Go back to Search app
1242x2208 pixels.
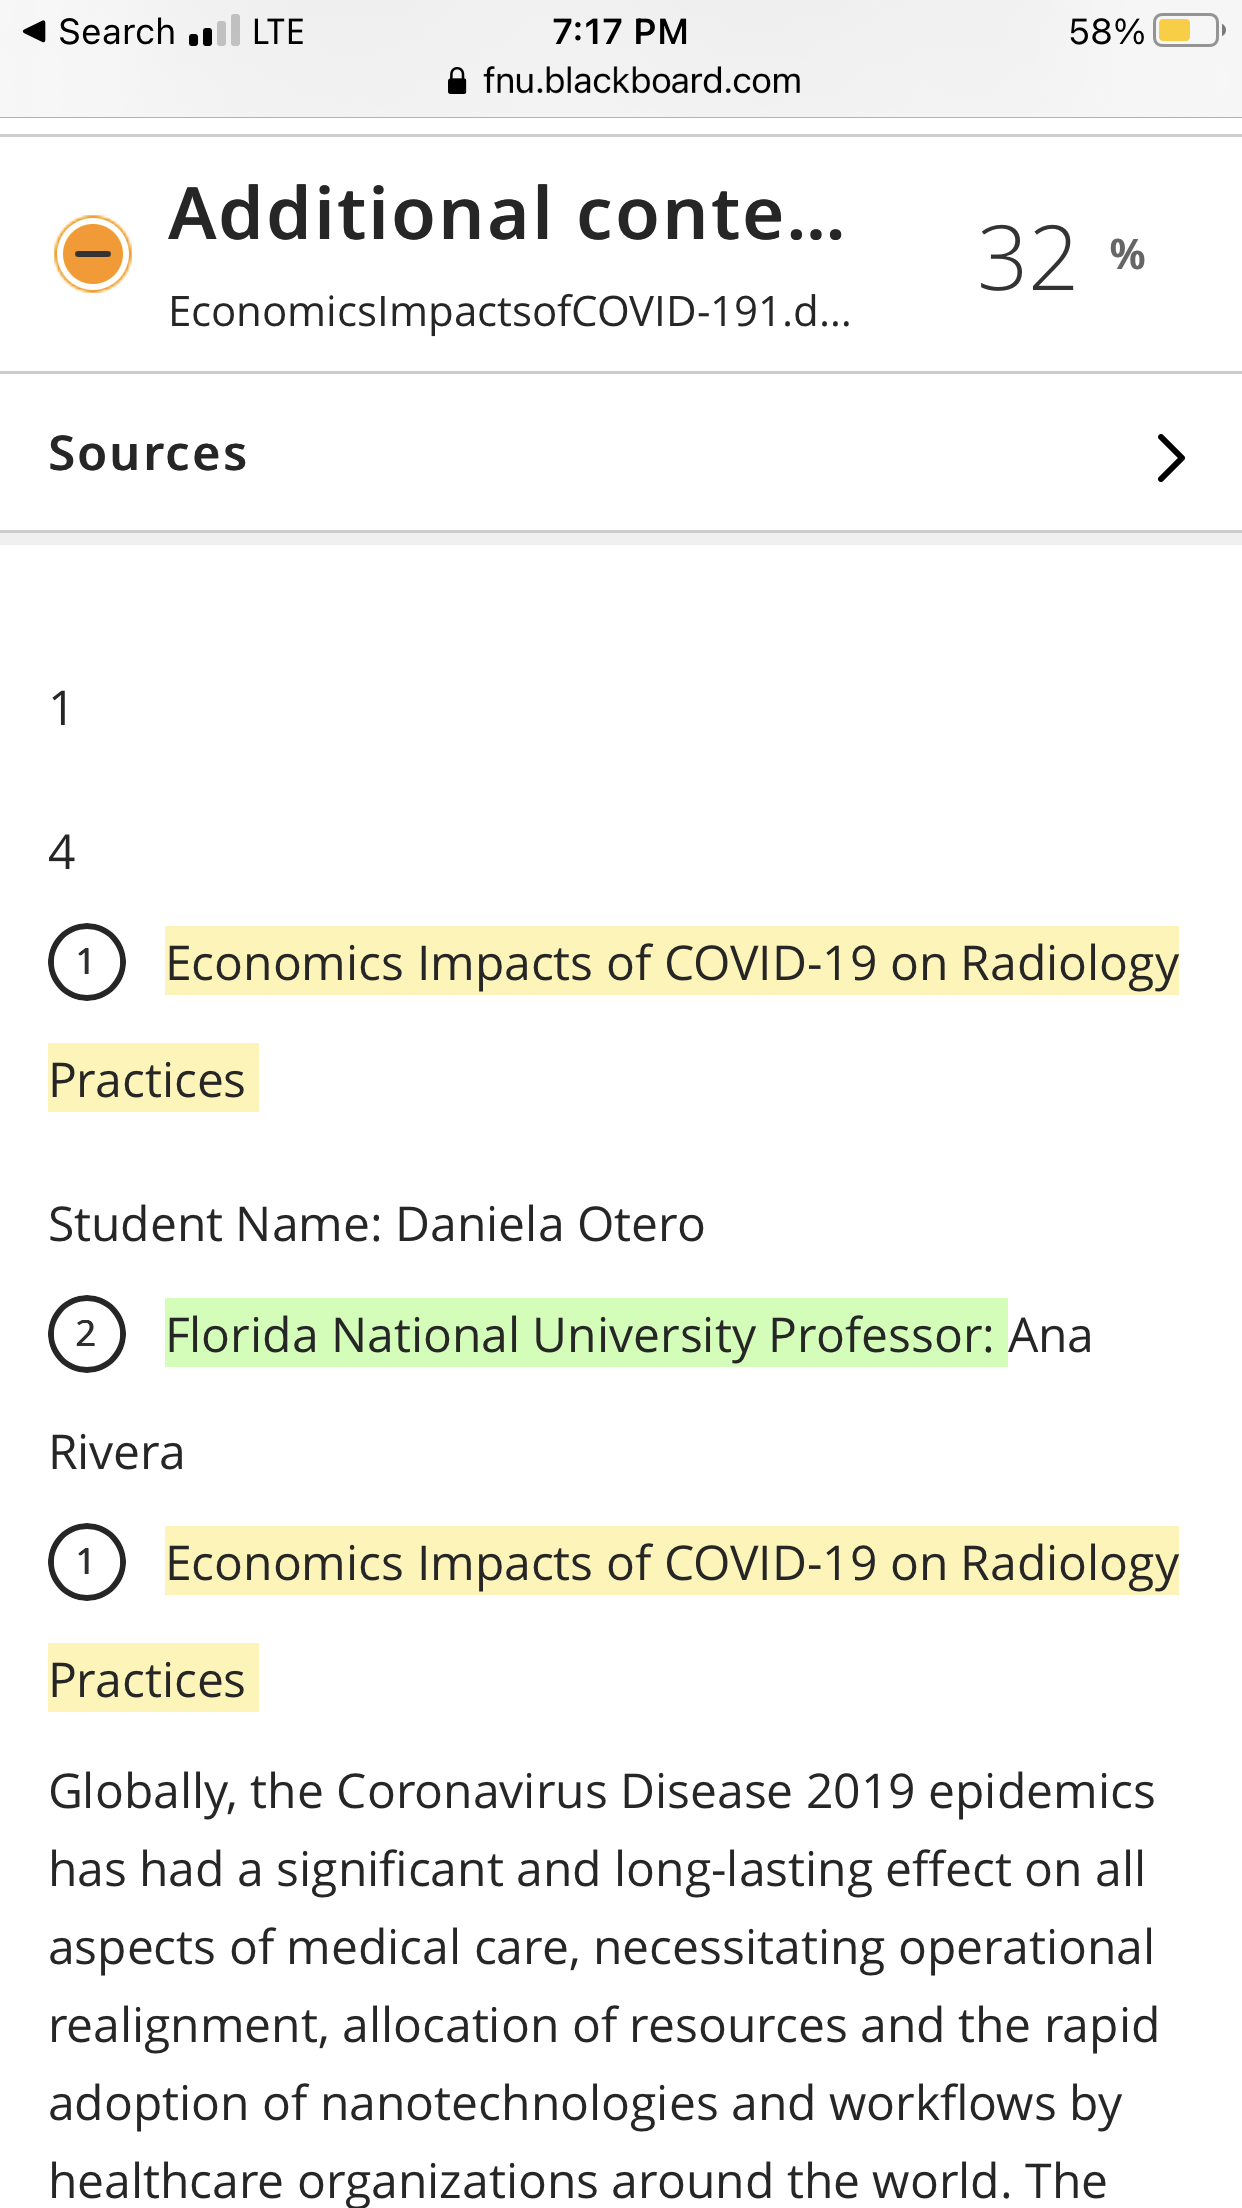coord(98,32)
